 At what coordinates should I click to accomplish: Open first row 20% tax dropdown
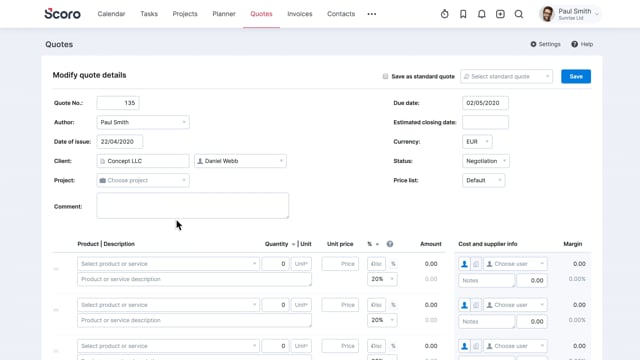382,279
